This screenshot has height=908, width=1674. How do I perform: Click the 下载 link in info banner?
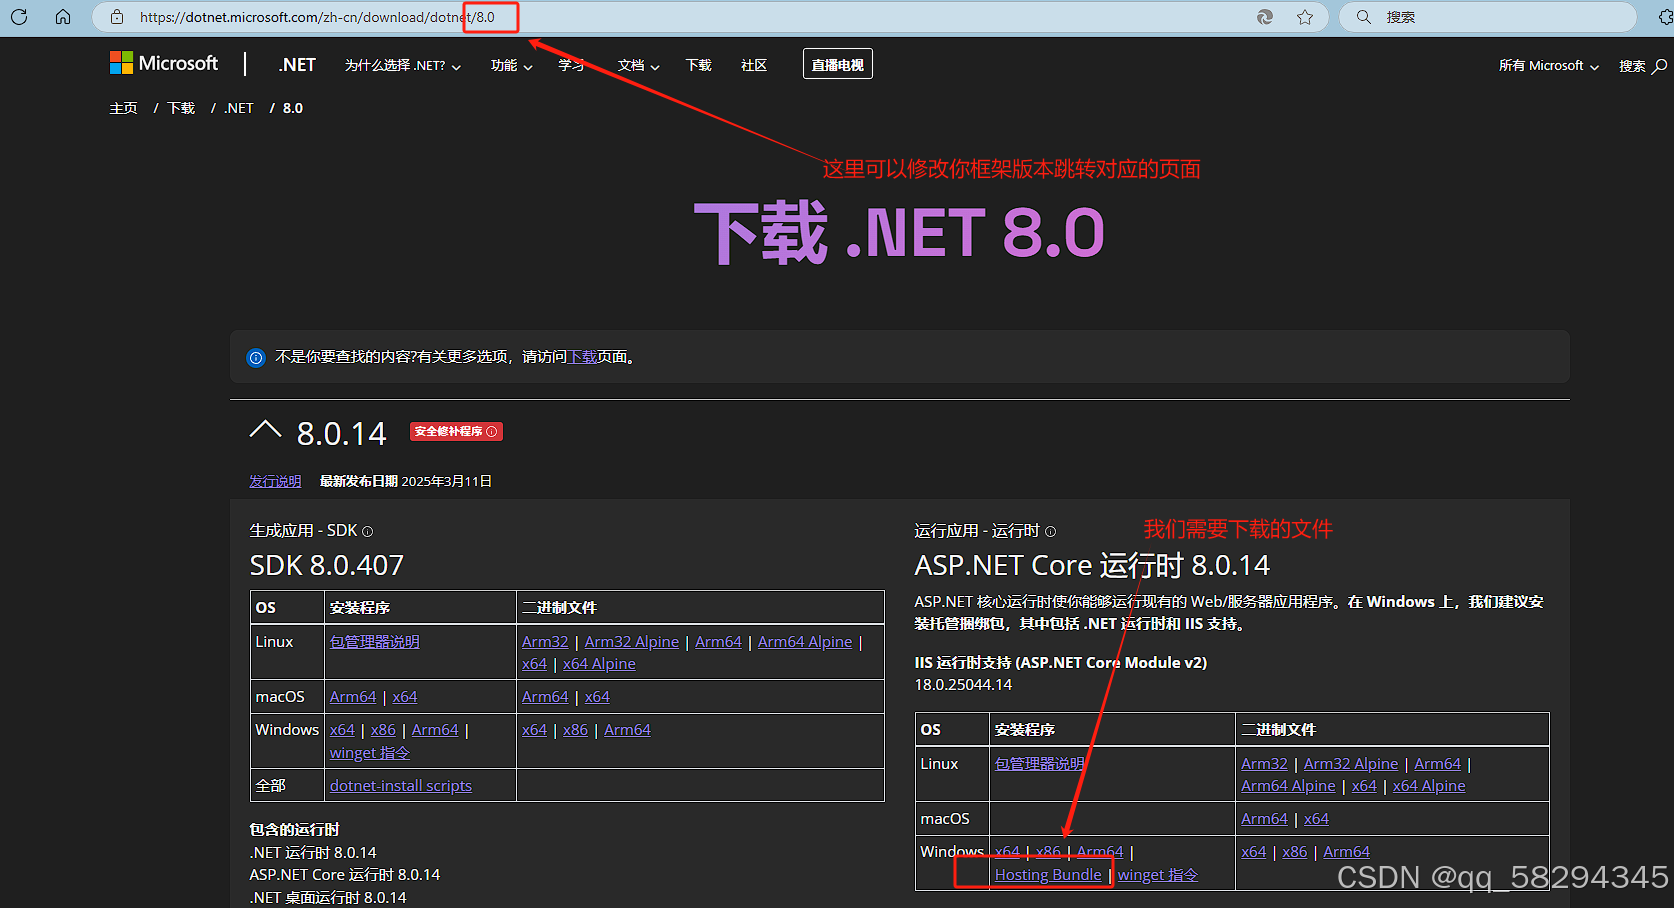582,357
